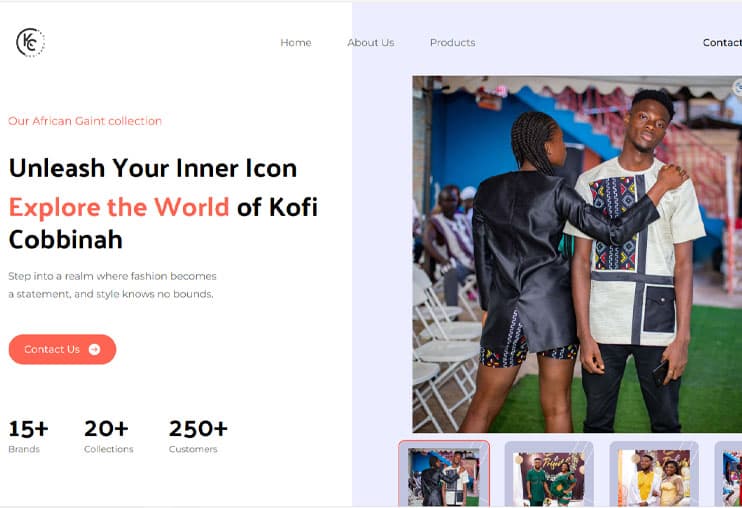Image resolution: width=742 pixels, height=508 pixels.
Task: Click the 'Our African Gaint collection' tagline
Action: [85, 121]
